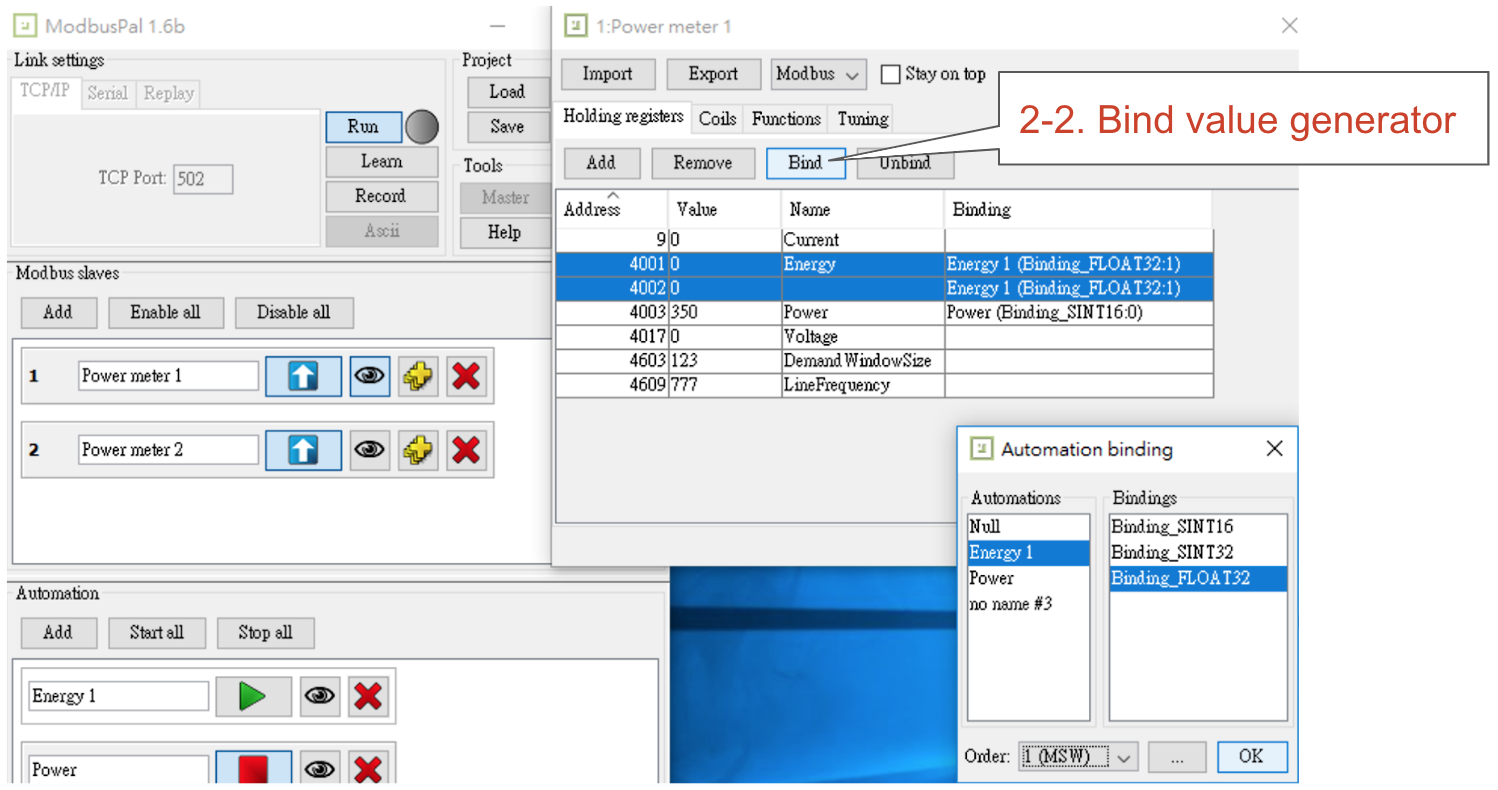The height and width of the screenshot is (790, 1498).
Task: Click the enable arrow icon for Power meter 1
Action: click(303, 377)
